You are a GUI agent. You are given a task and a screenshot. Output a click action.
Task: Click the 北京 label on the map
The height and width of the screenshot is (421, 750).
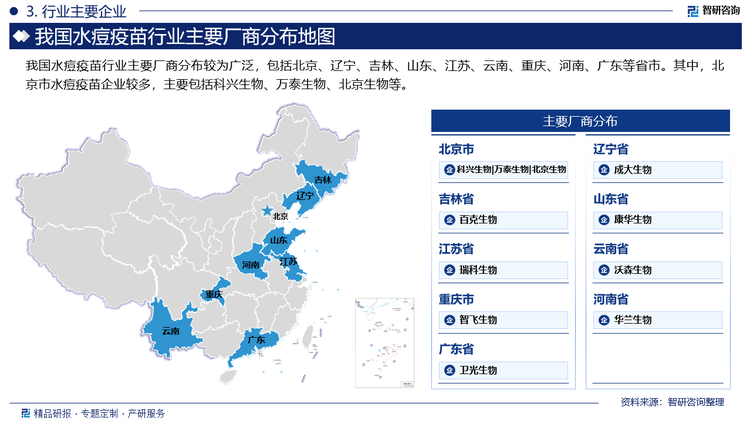pyautogui.click(x=280, y=217)
